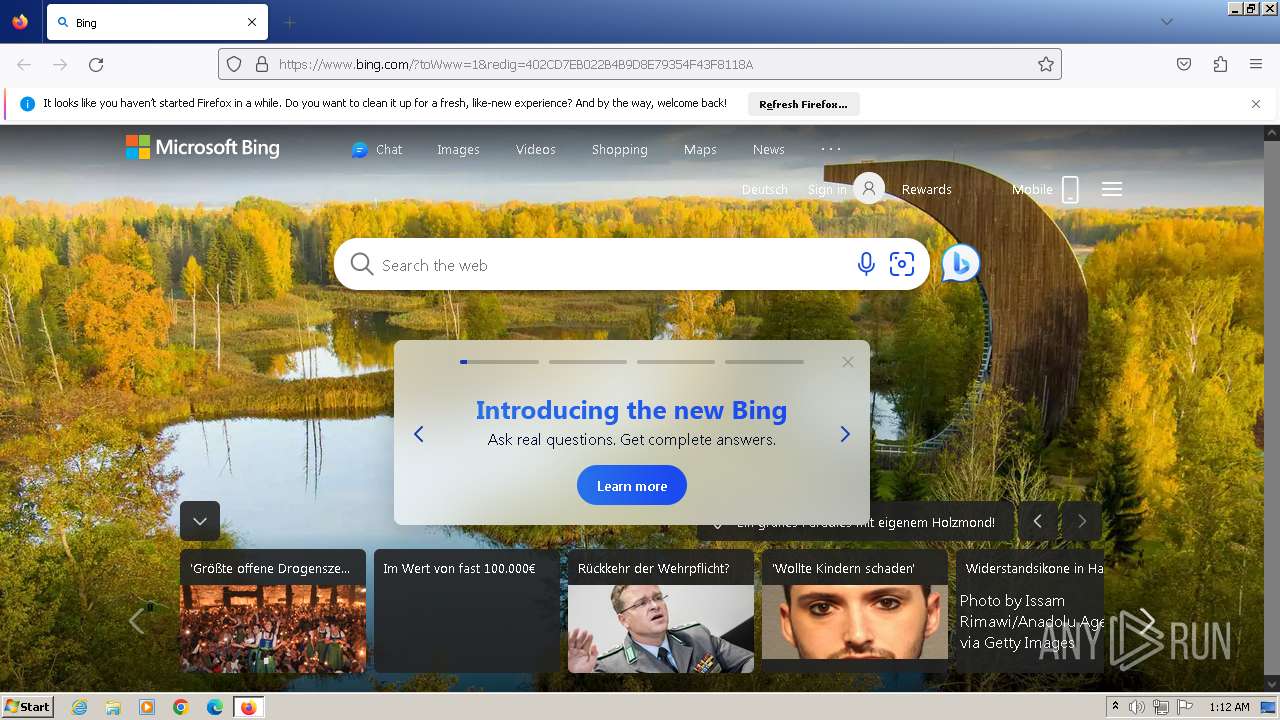The height and width of the screenshot is (720, 1280).
Task: Click the volume speaker tray icon
Action: (1137, 707)
